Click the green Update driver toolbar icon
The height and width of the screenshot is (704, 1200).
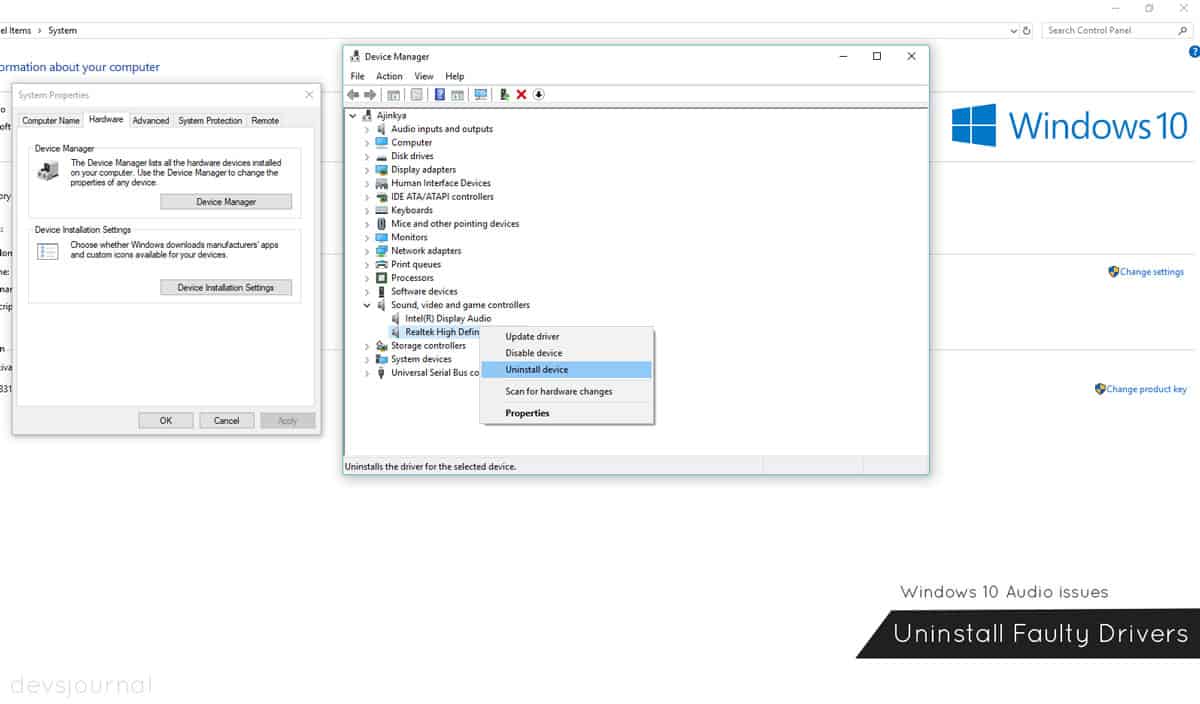coord(505,94)
